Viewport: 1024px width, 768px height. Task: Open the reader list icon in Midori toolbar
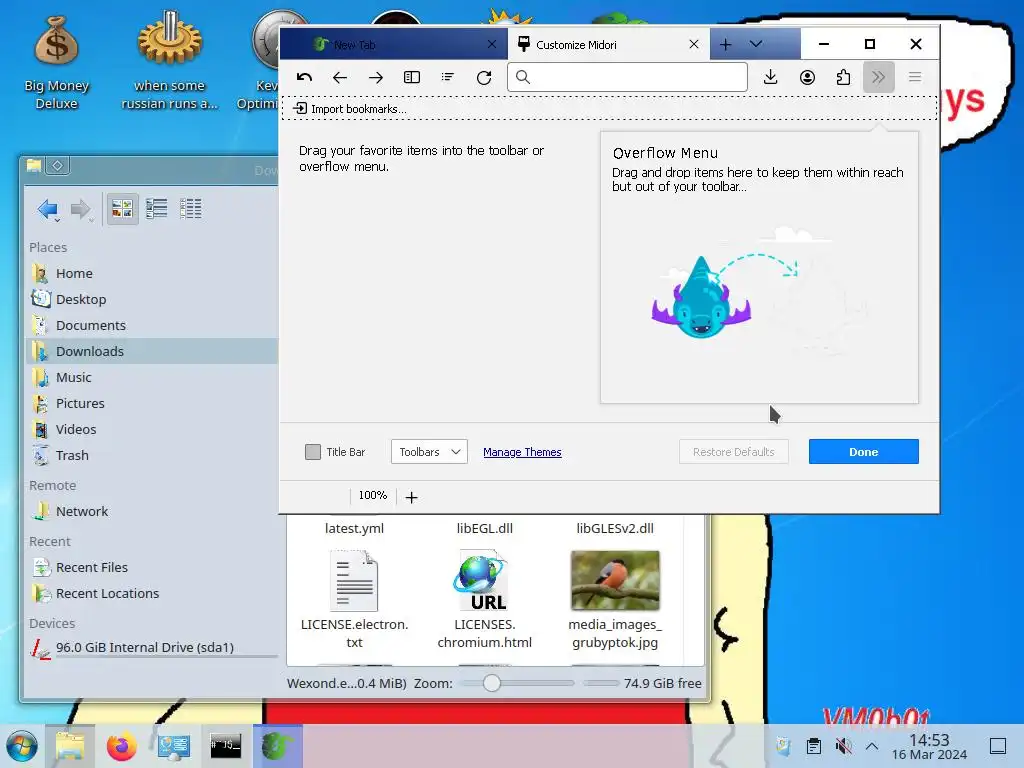[447, 78]
